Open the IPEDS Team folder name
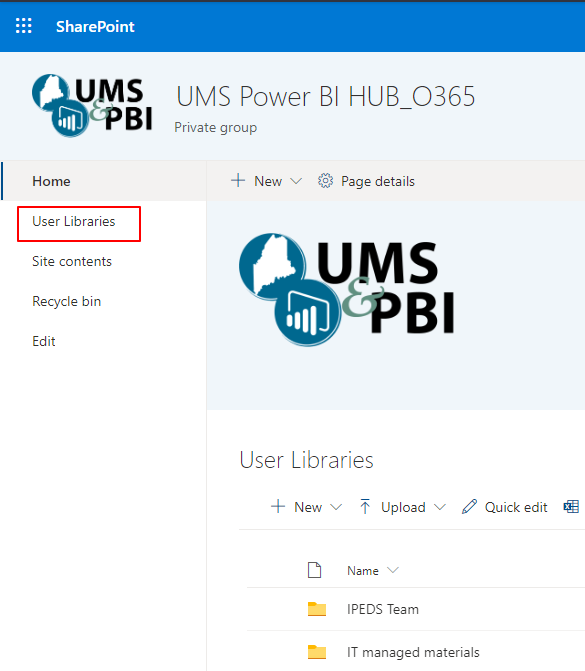The width and height of the screenshot is (585, 671). (x=383, y=609)
